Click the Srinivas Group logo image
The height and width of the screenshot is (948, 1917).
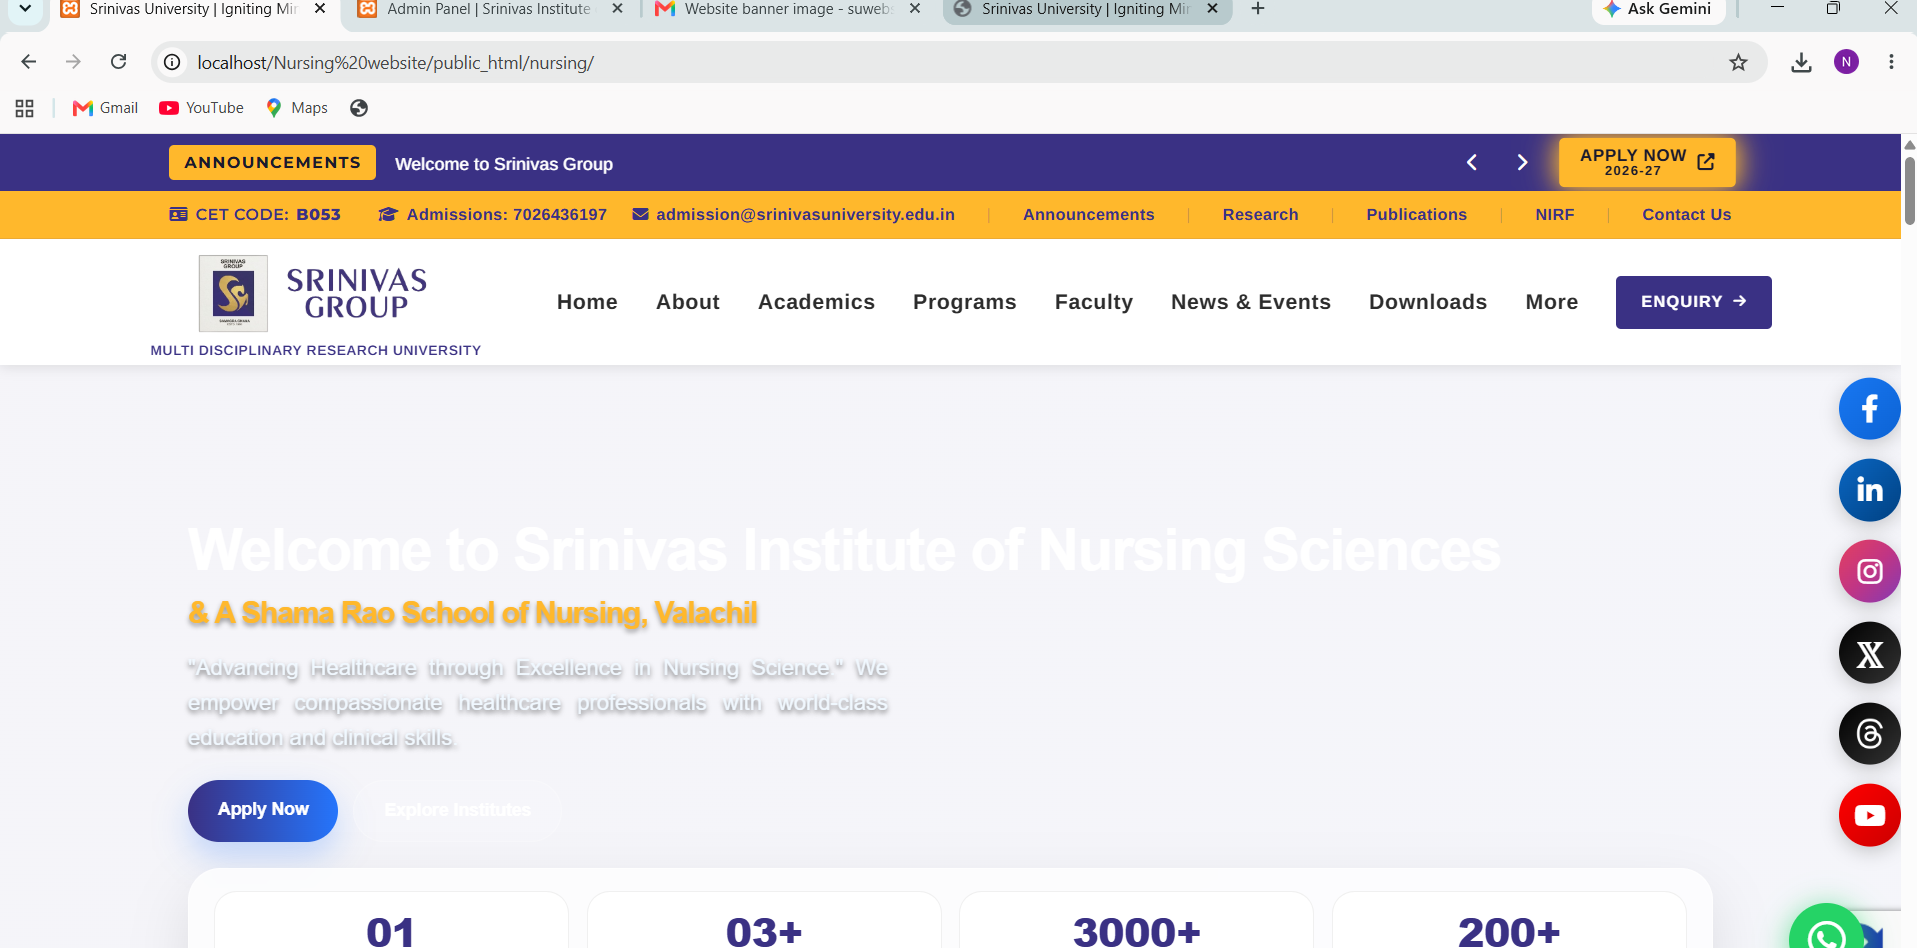point(233,293)
